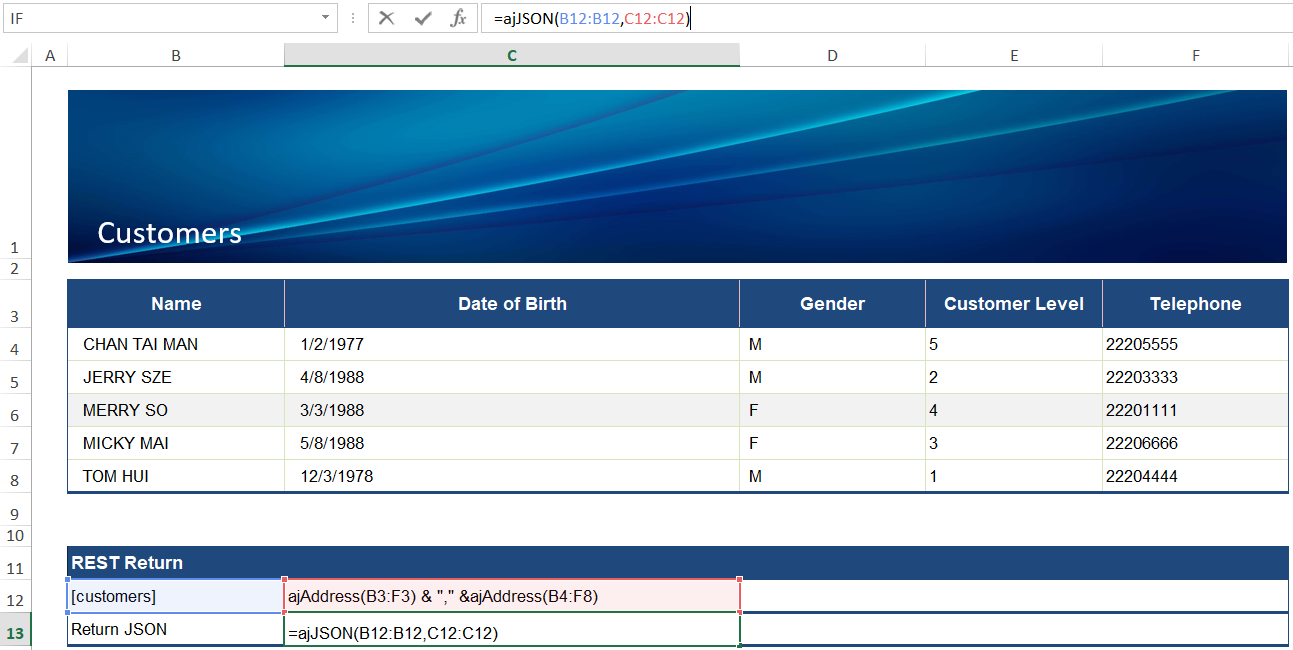
Task: Open Insert Function fx dialog
Action: coord(458,18)
